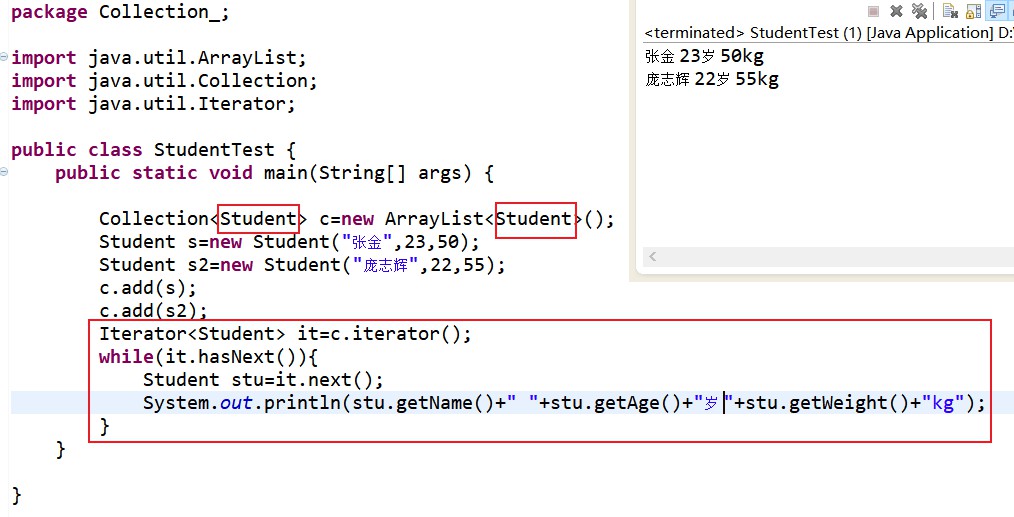Click the string literal "张金" in code
The image size is (1014, 517).
(367, 242)
